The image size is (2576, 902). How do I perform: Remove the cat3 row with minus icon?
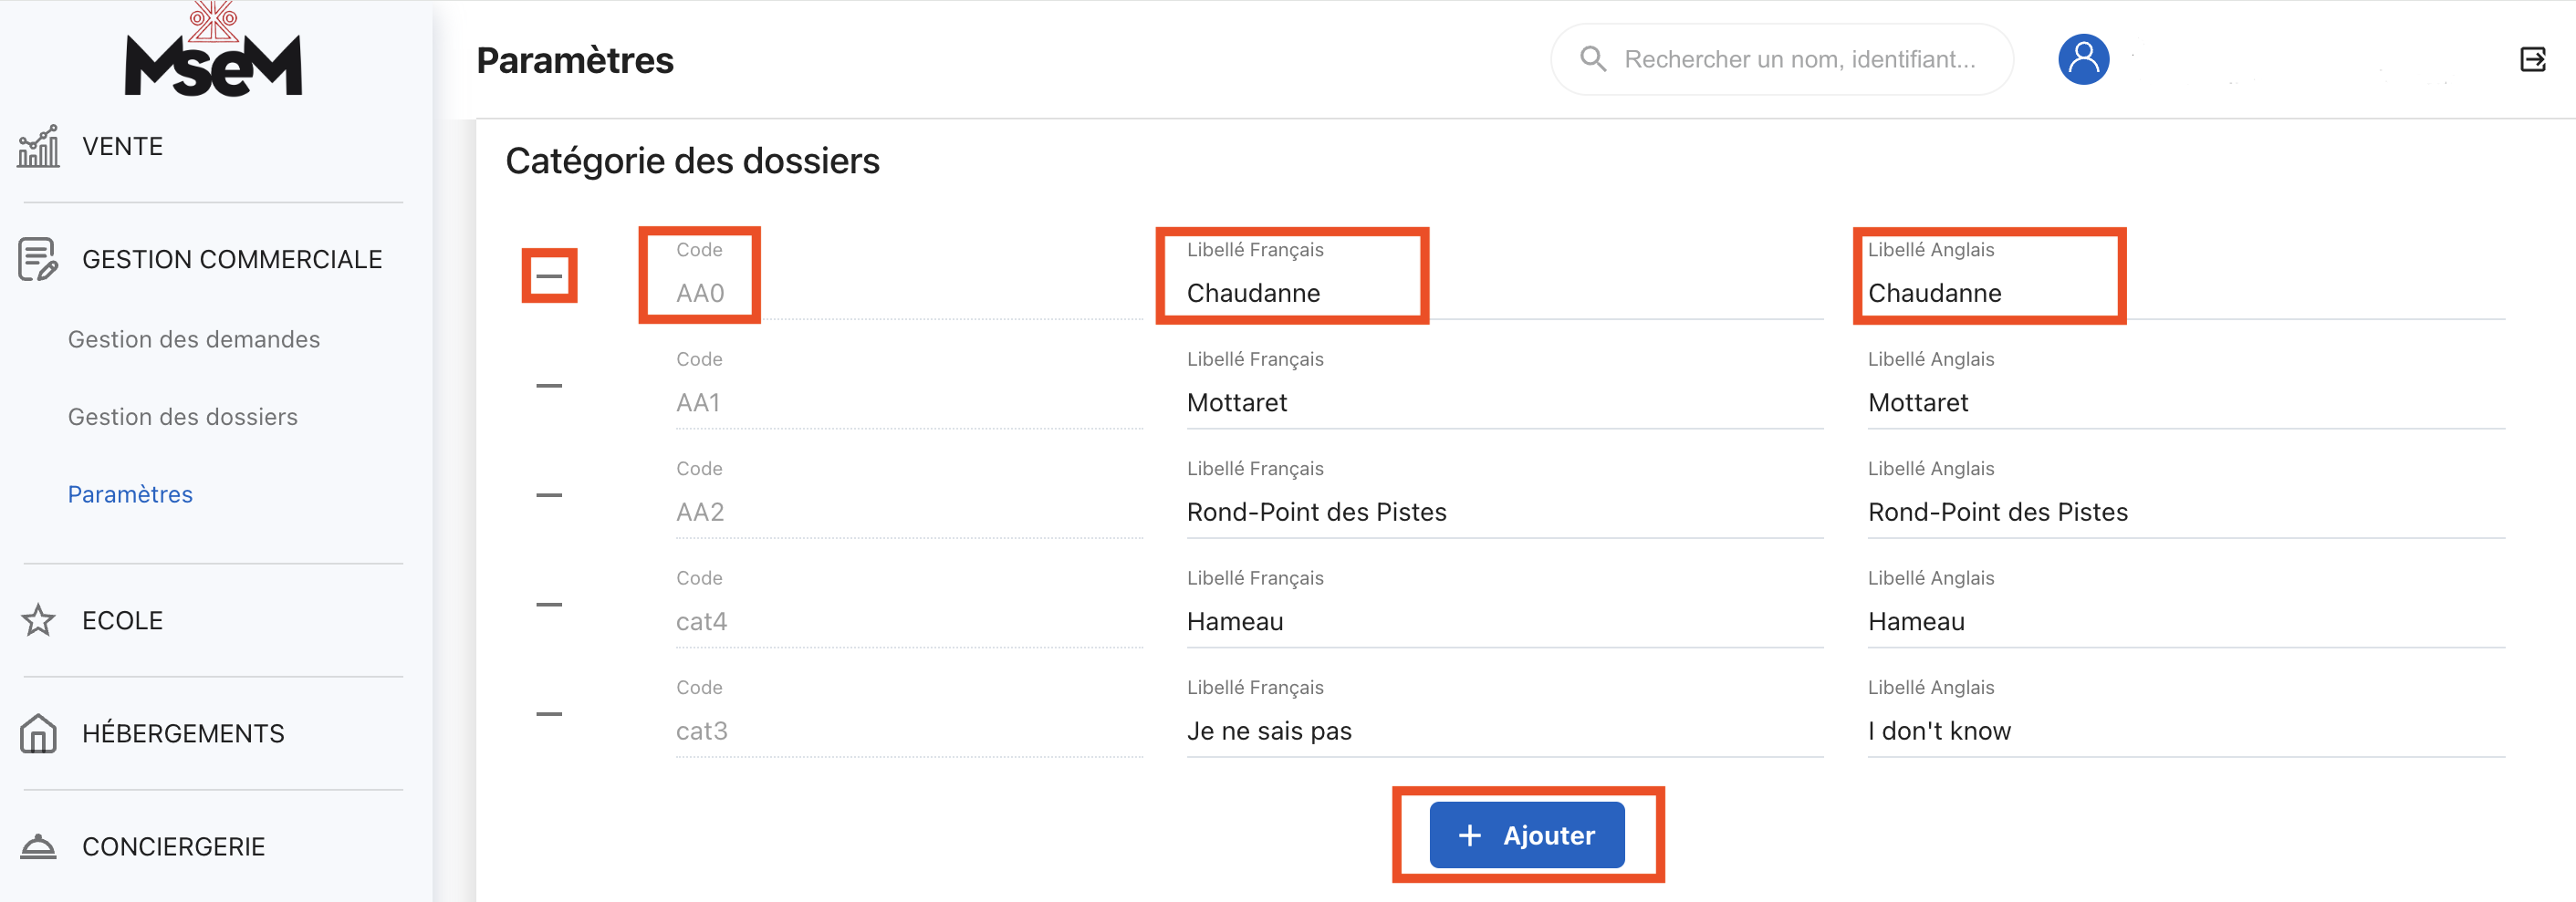pos(549,714)
